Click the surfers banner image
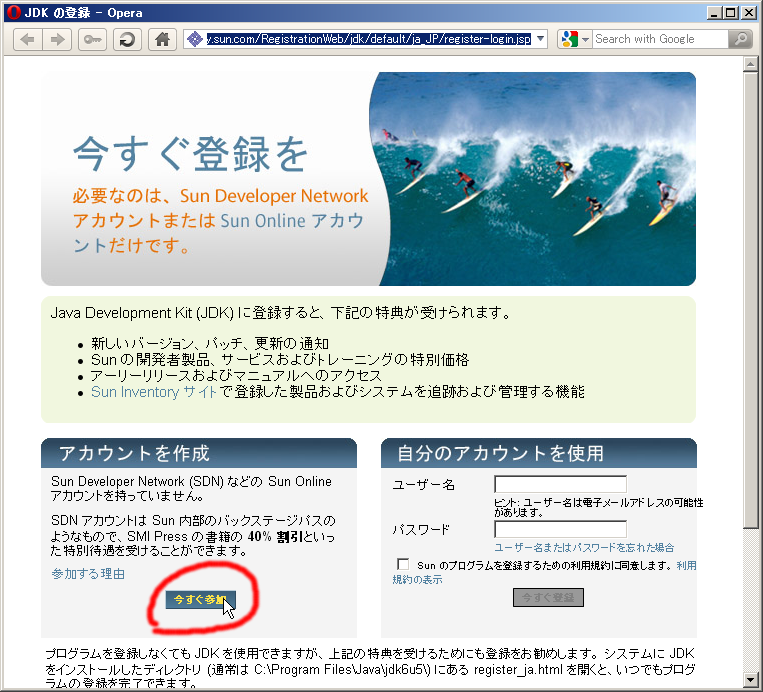Image resolution: width=763 pixels, height=692 pixels. pyautogui.click(x=532, y=179)
